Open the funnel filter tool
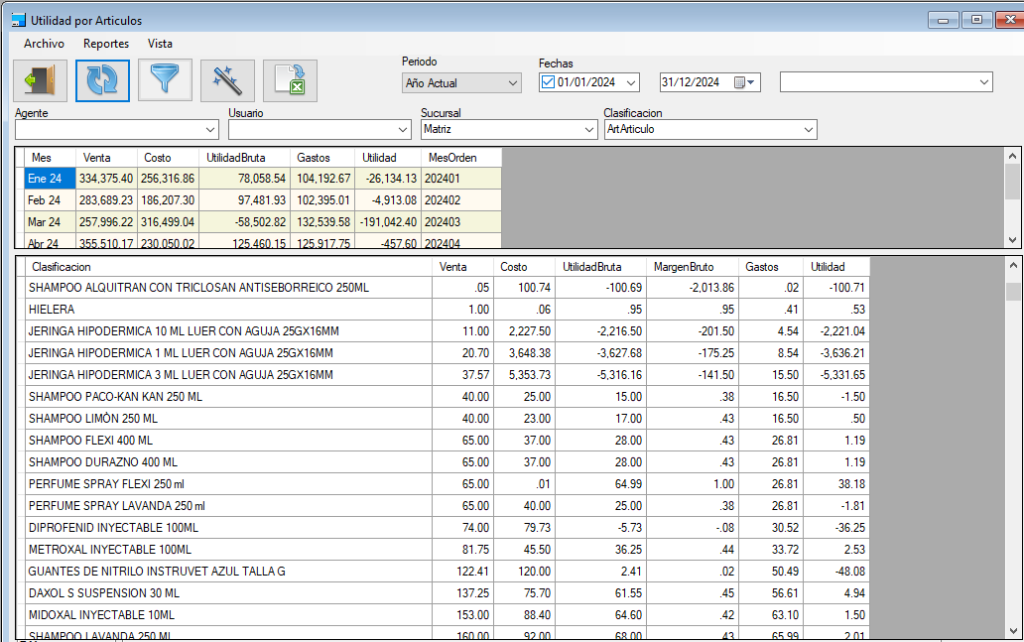The image size is (1024, 642). (x=165, y=81)
